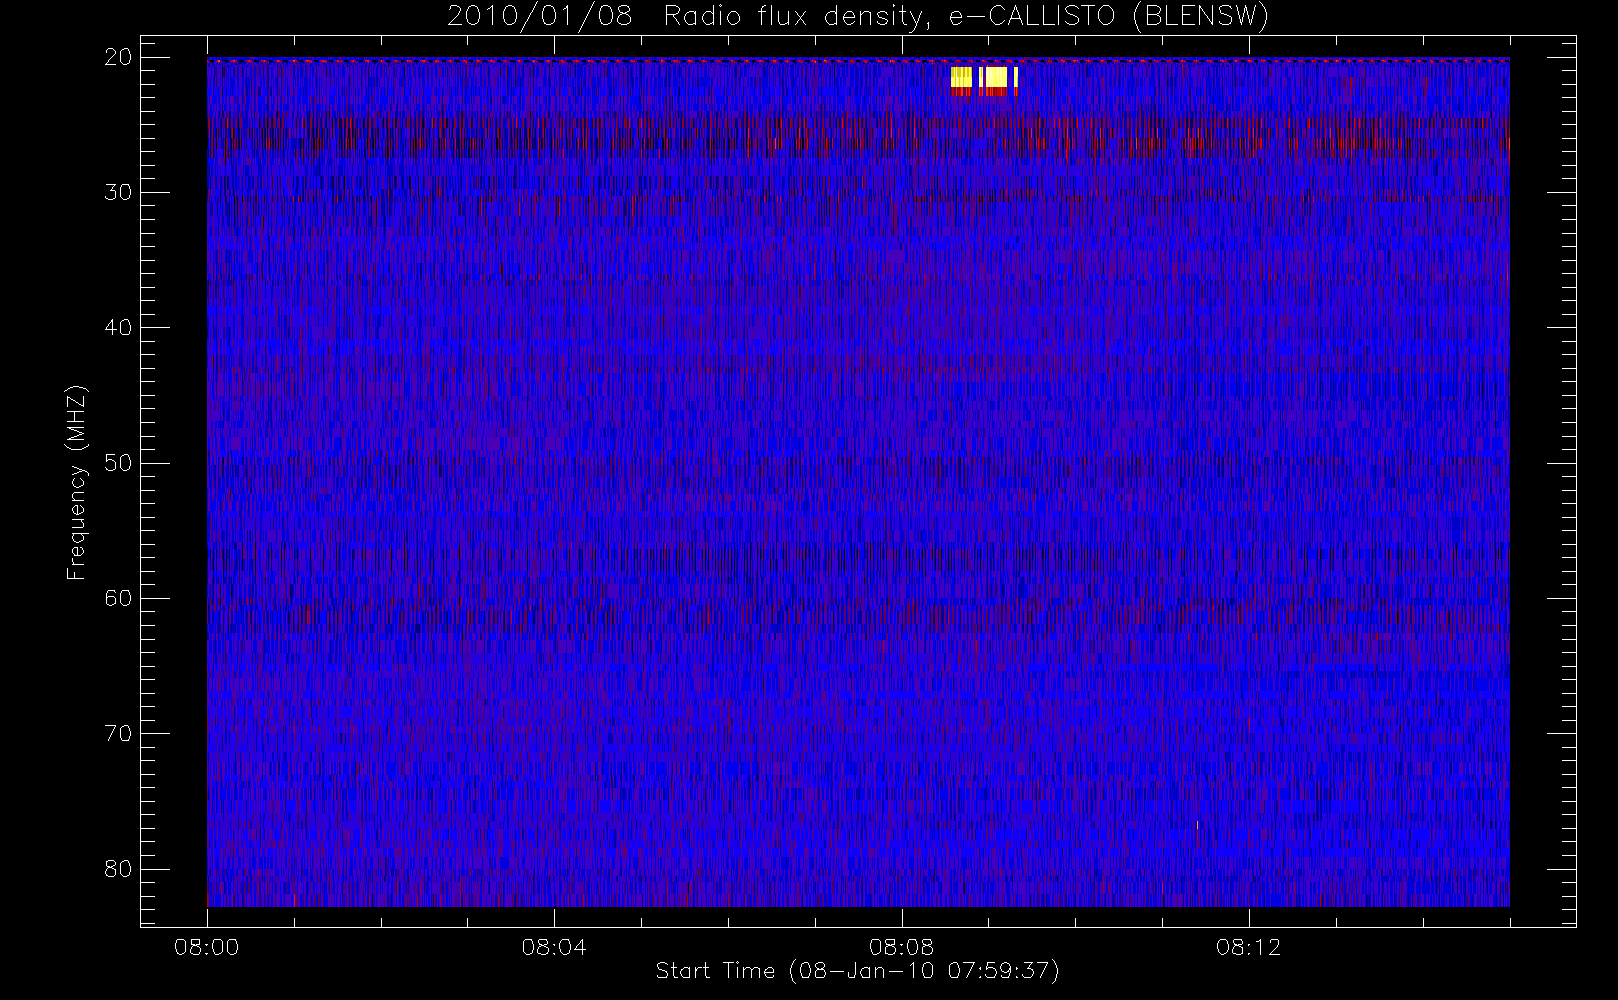The image size is (1618, 1000).
Task: Click the date "2010/01/08" in the title
Action: pyautogui.click(x=540, y=17)
